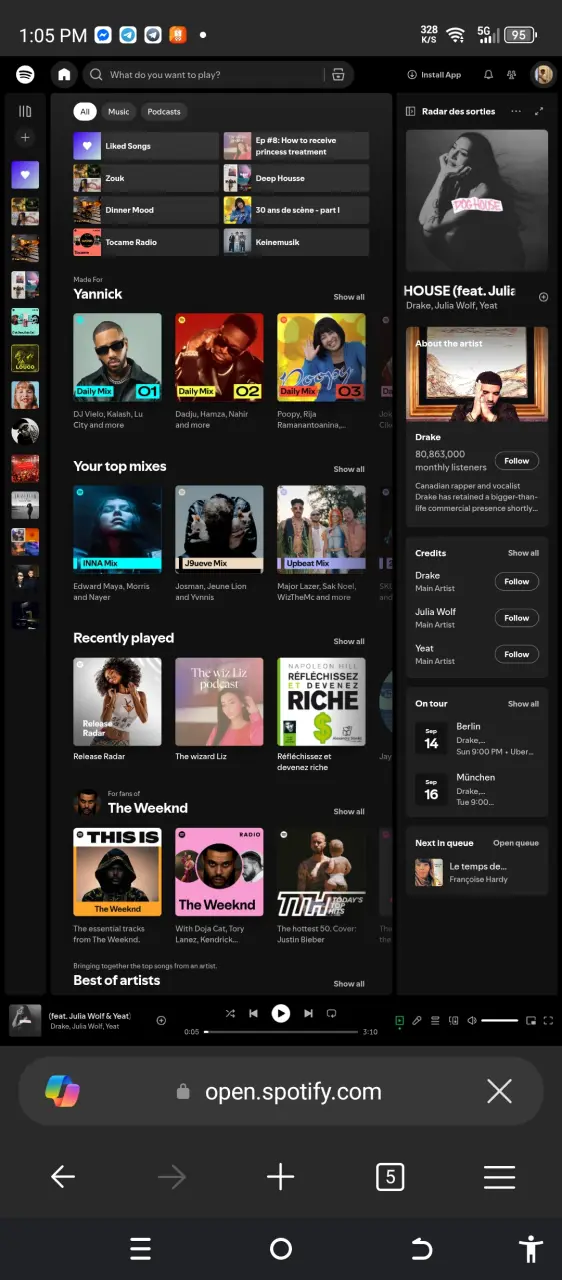Go to Home via house icon

pos(64,75)
